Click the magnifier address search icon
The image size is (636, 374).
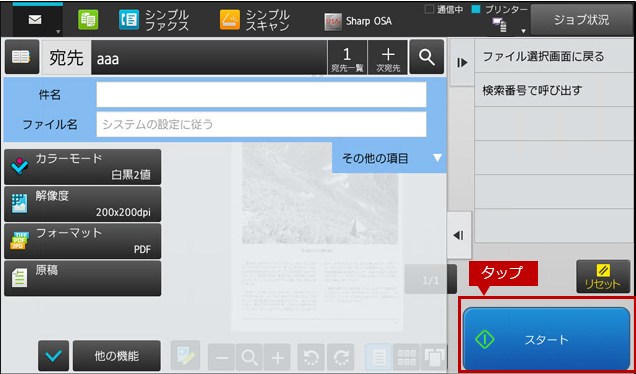click(x=427, y=57)
